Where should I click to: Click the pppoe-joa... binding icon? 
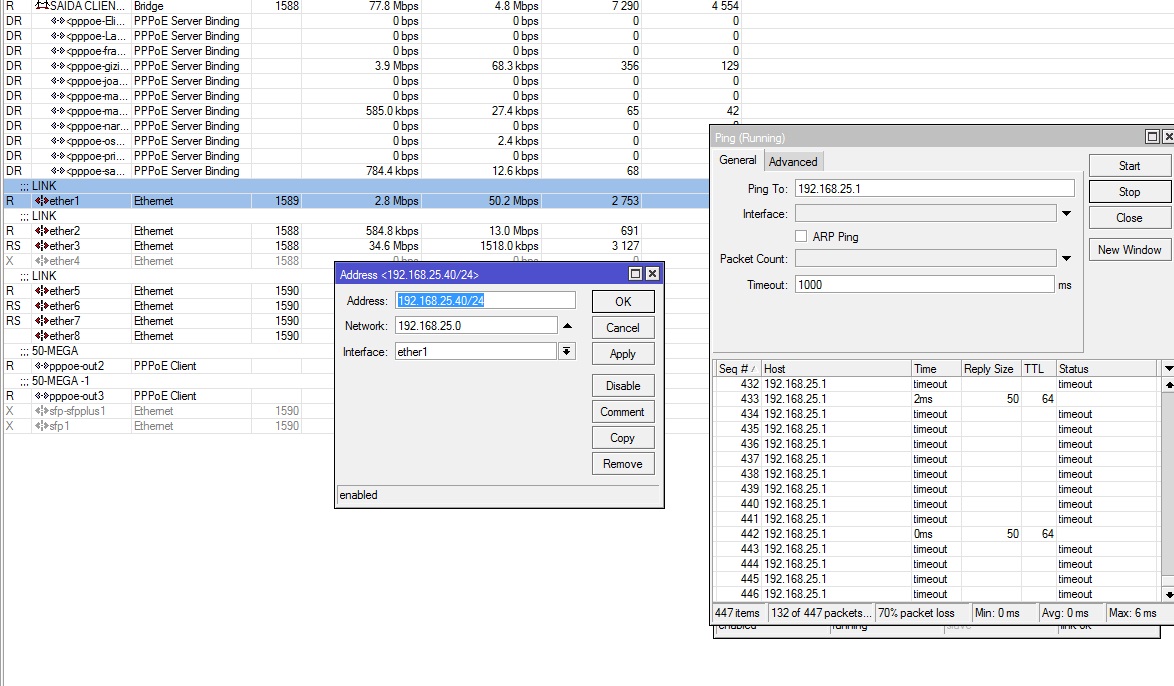[58, 81]
